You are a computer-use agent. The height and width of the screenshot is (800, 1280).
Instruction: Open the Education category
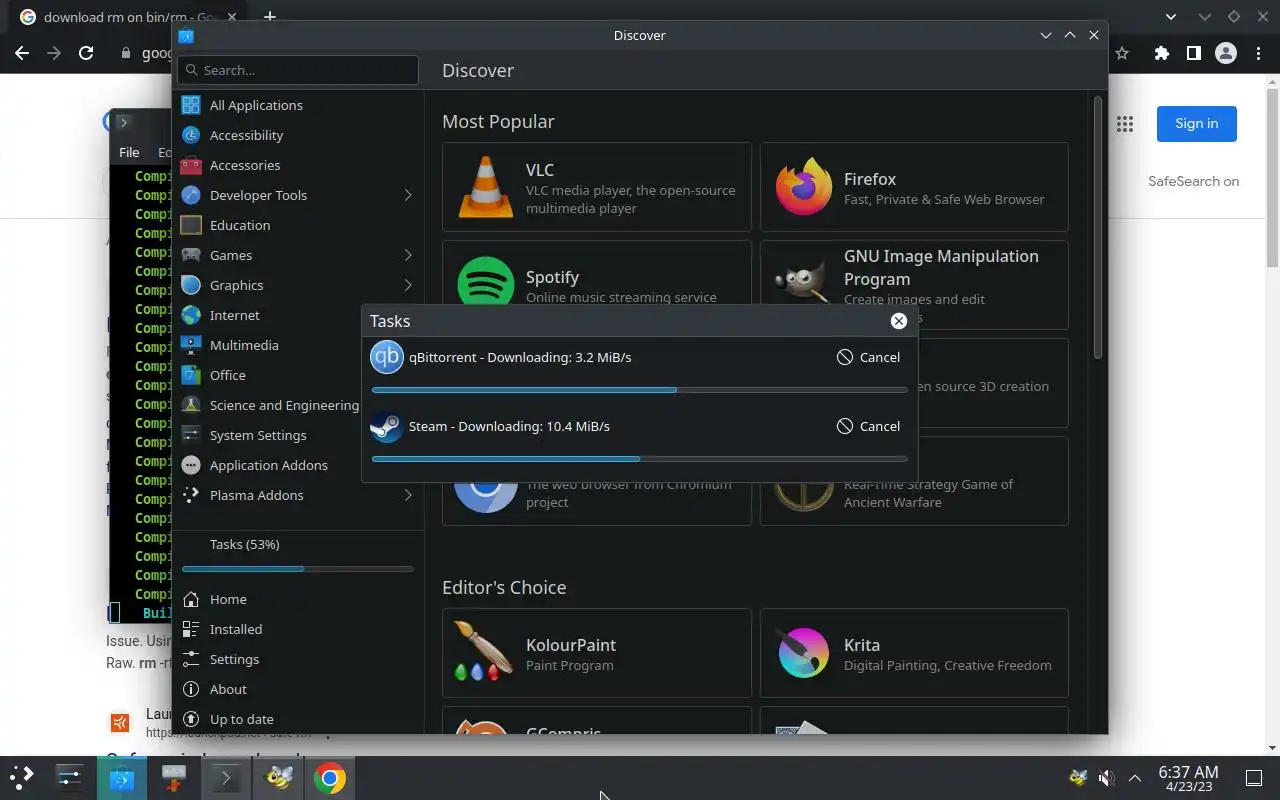click(x=298, y=225)
